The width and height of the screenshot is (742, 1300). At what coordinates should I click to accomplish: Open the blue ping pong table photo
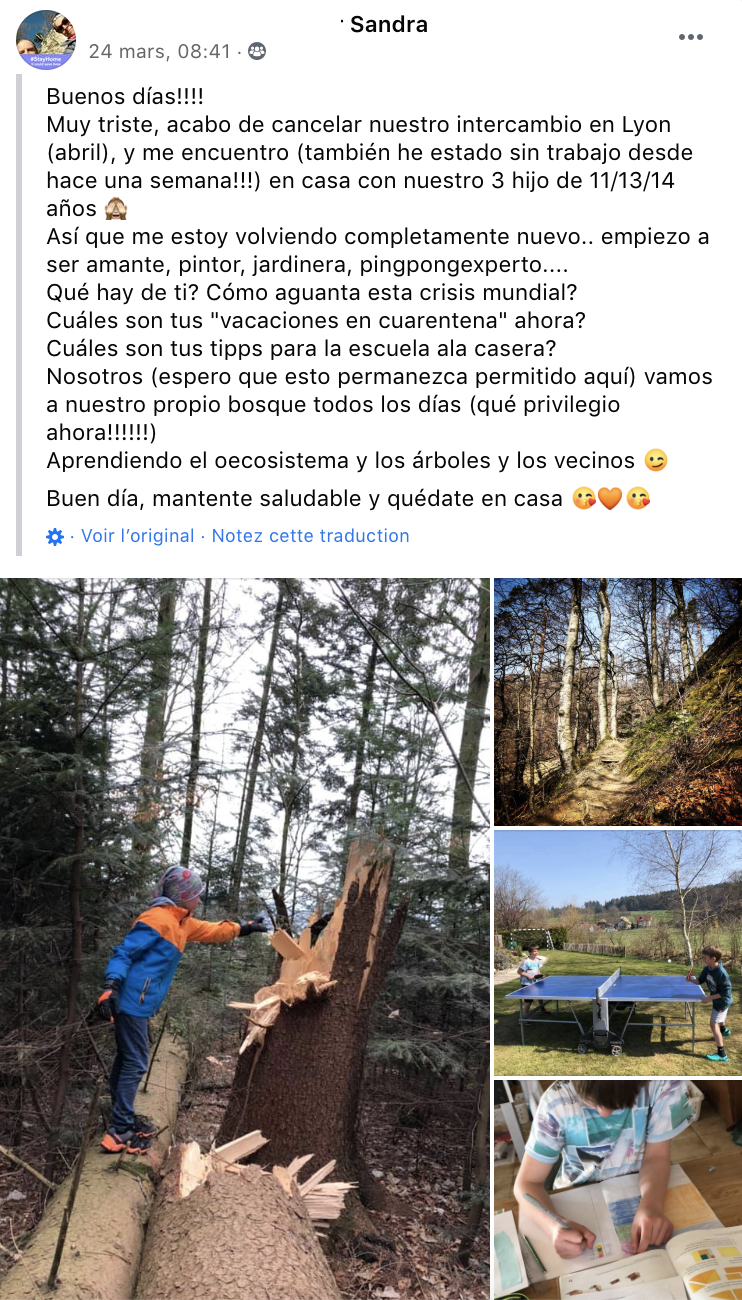618,953
